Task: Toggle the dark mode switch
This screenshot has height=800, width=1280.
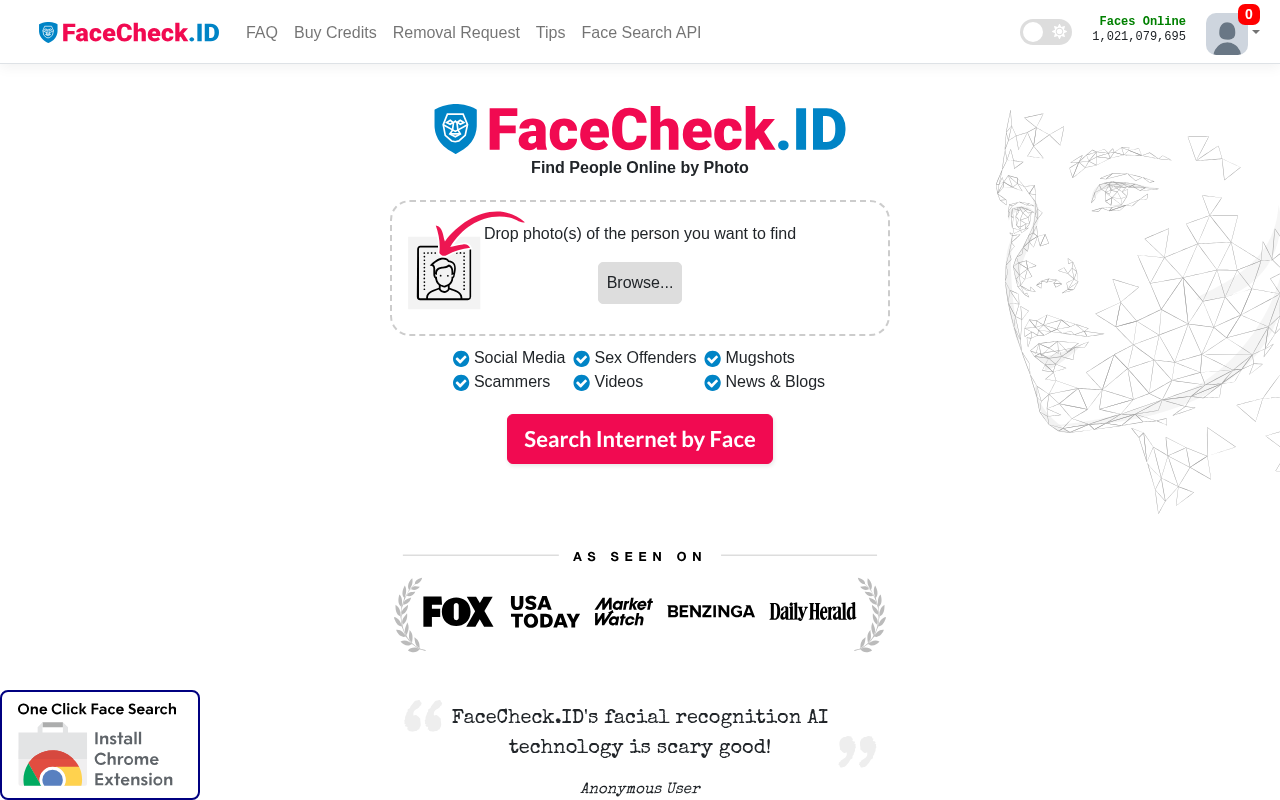Action: click(1045, 31)
